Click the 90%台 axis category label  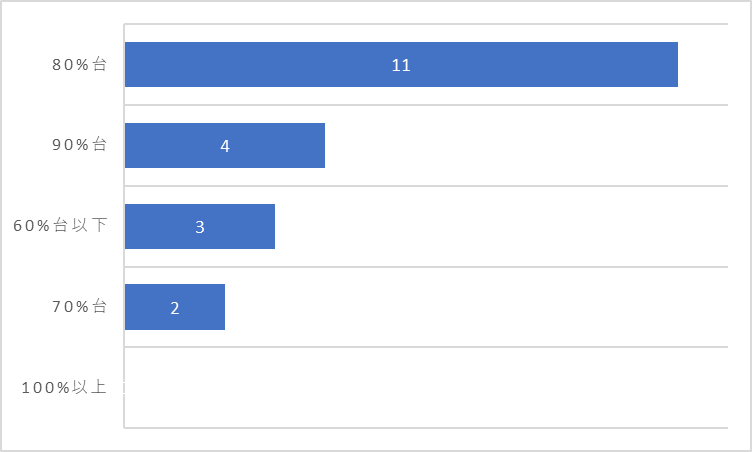click(79, 144)
